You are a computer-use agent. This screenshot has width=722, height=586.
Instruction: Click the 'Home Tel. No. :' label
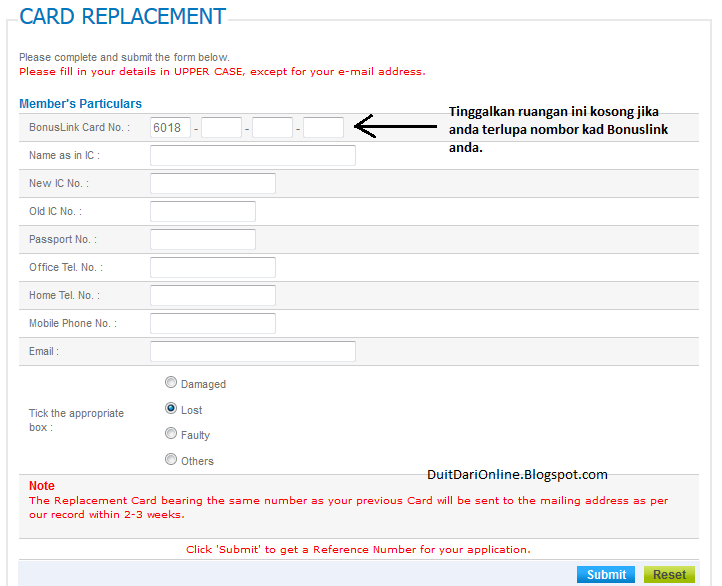(64, 296)
